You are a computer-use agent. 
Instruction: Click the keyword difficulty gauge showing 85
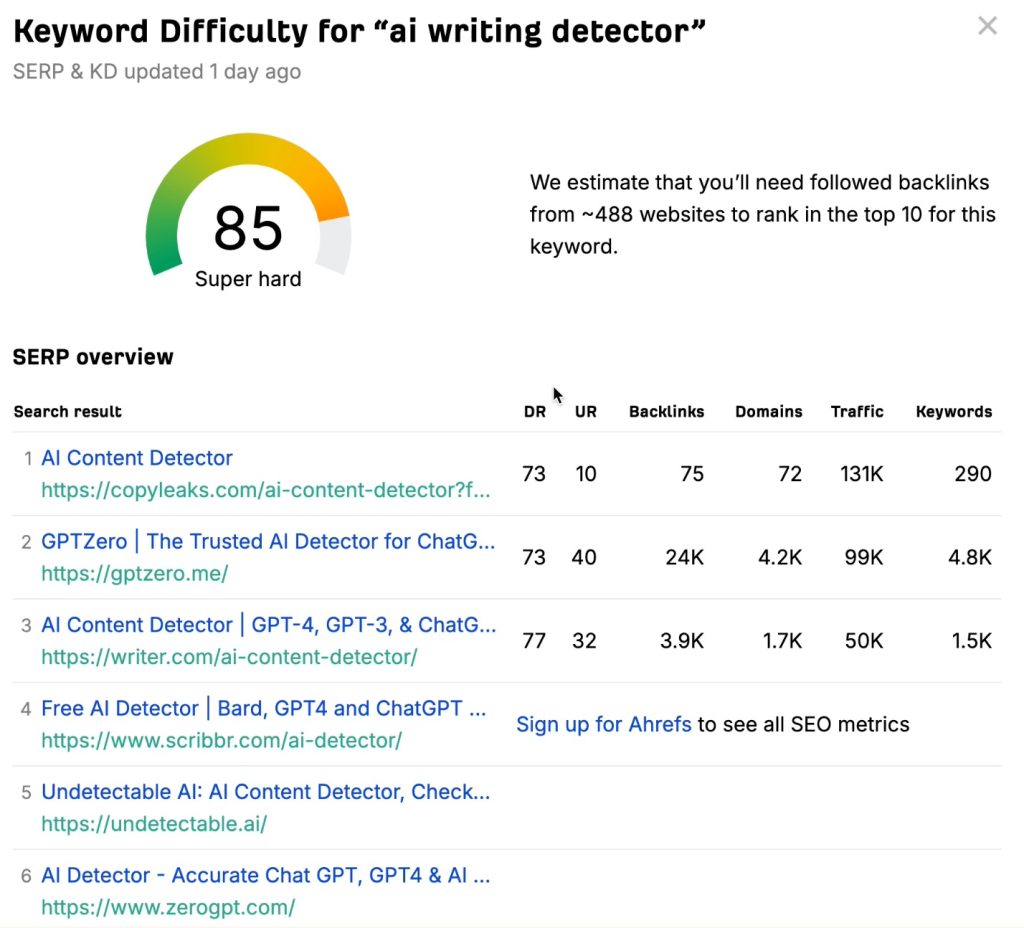248,215
